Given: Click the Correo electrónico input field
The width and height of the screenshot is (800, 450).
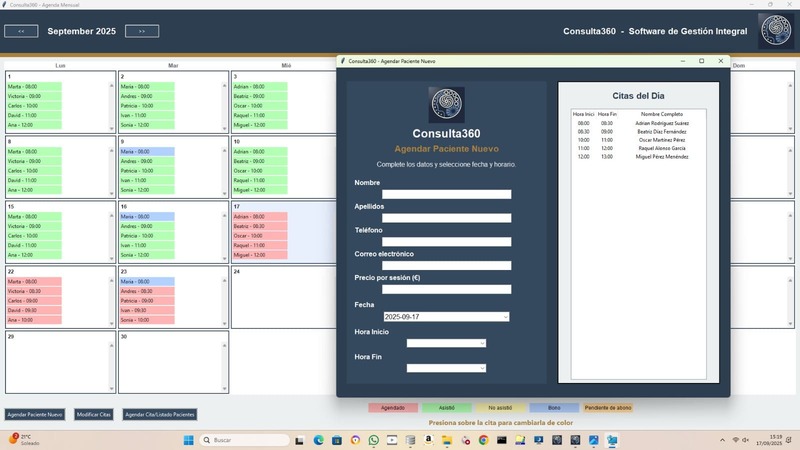Looking at the screenshot, I should [x=446, y=266].
